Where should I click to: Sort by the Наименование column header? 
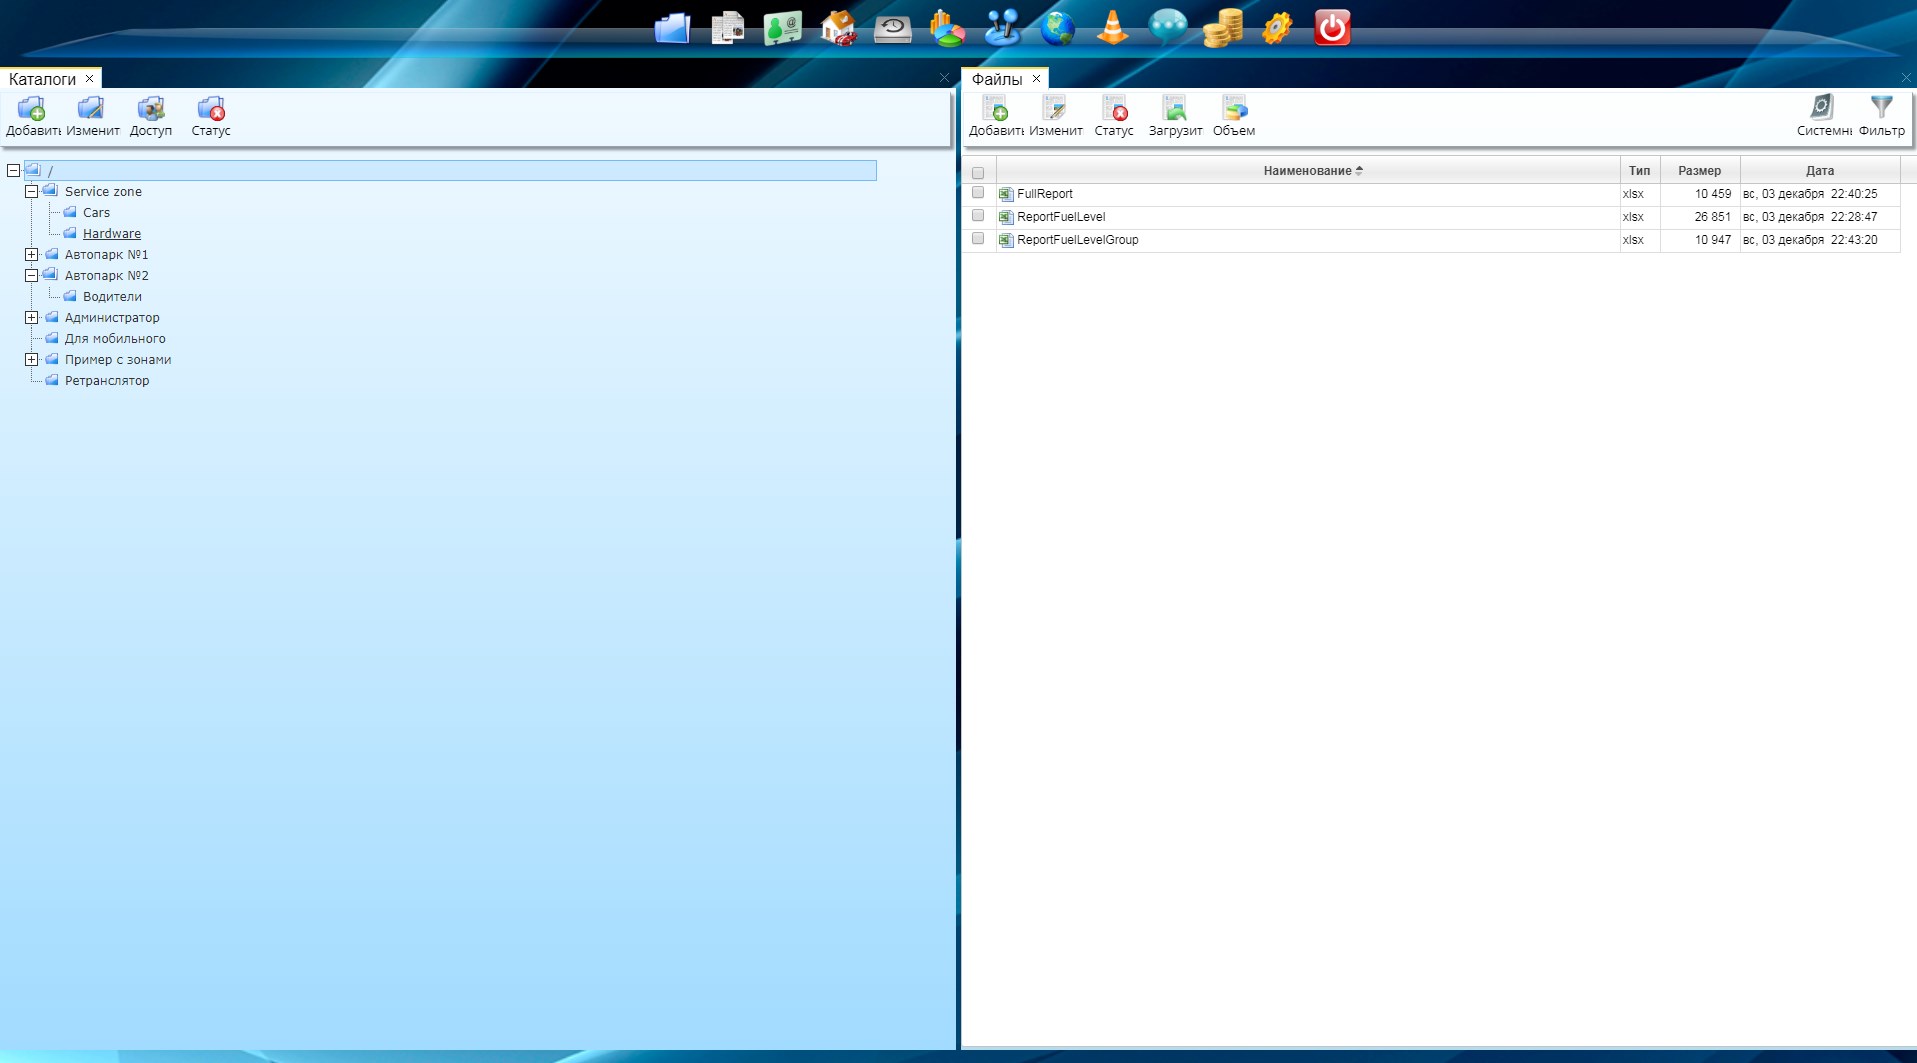(1306, 171)
